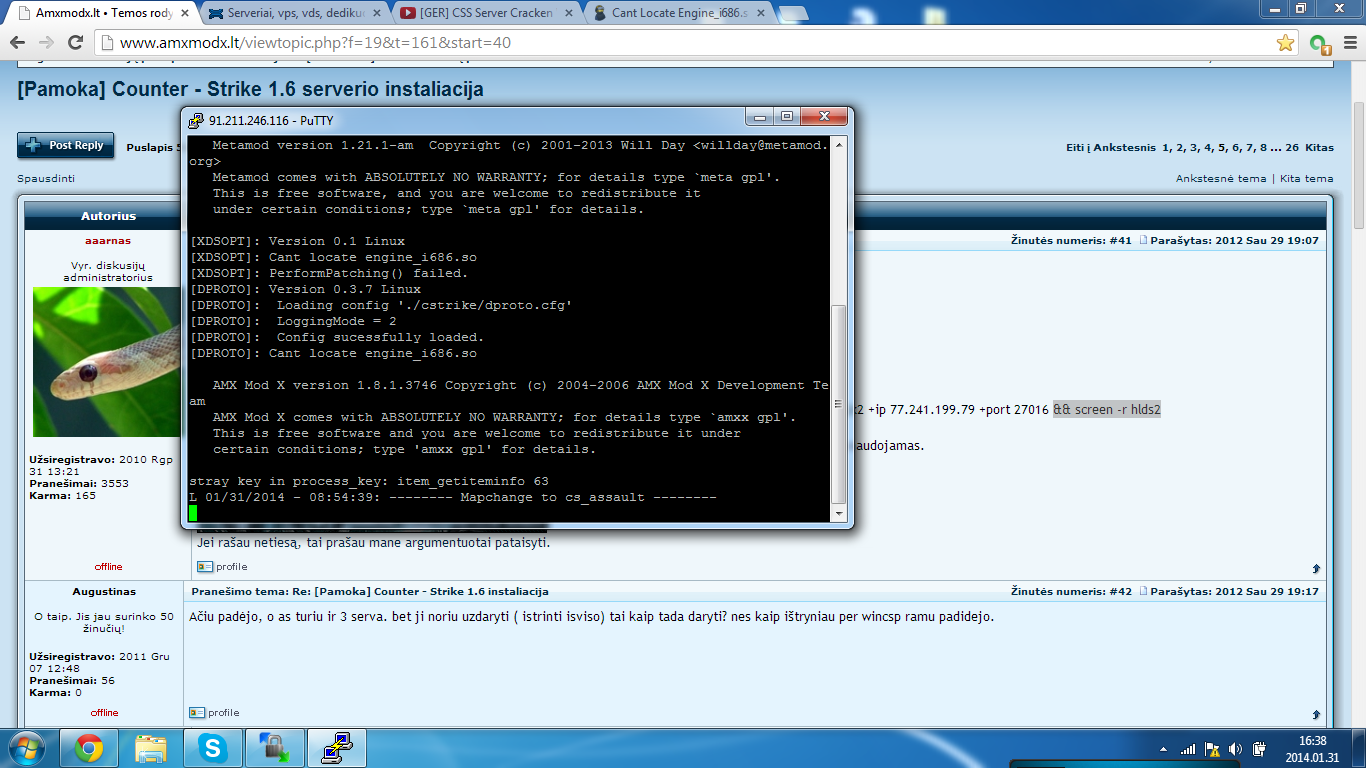1366x768 pixels.
Task: Click the green cursor in the PuTTY terminal
Action: pyautogui.click(x=193, y=513)
